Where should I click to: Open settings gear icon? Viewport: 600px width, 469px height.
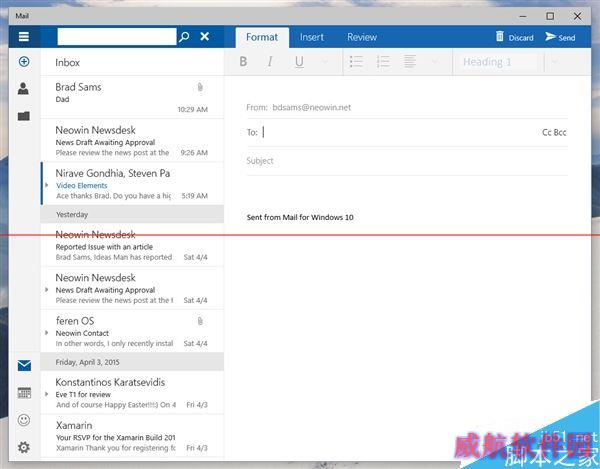pyautogui.click(x=24, y=447)
